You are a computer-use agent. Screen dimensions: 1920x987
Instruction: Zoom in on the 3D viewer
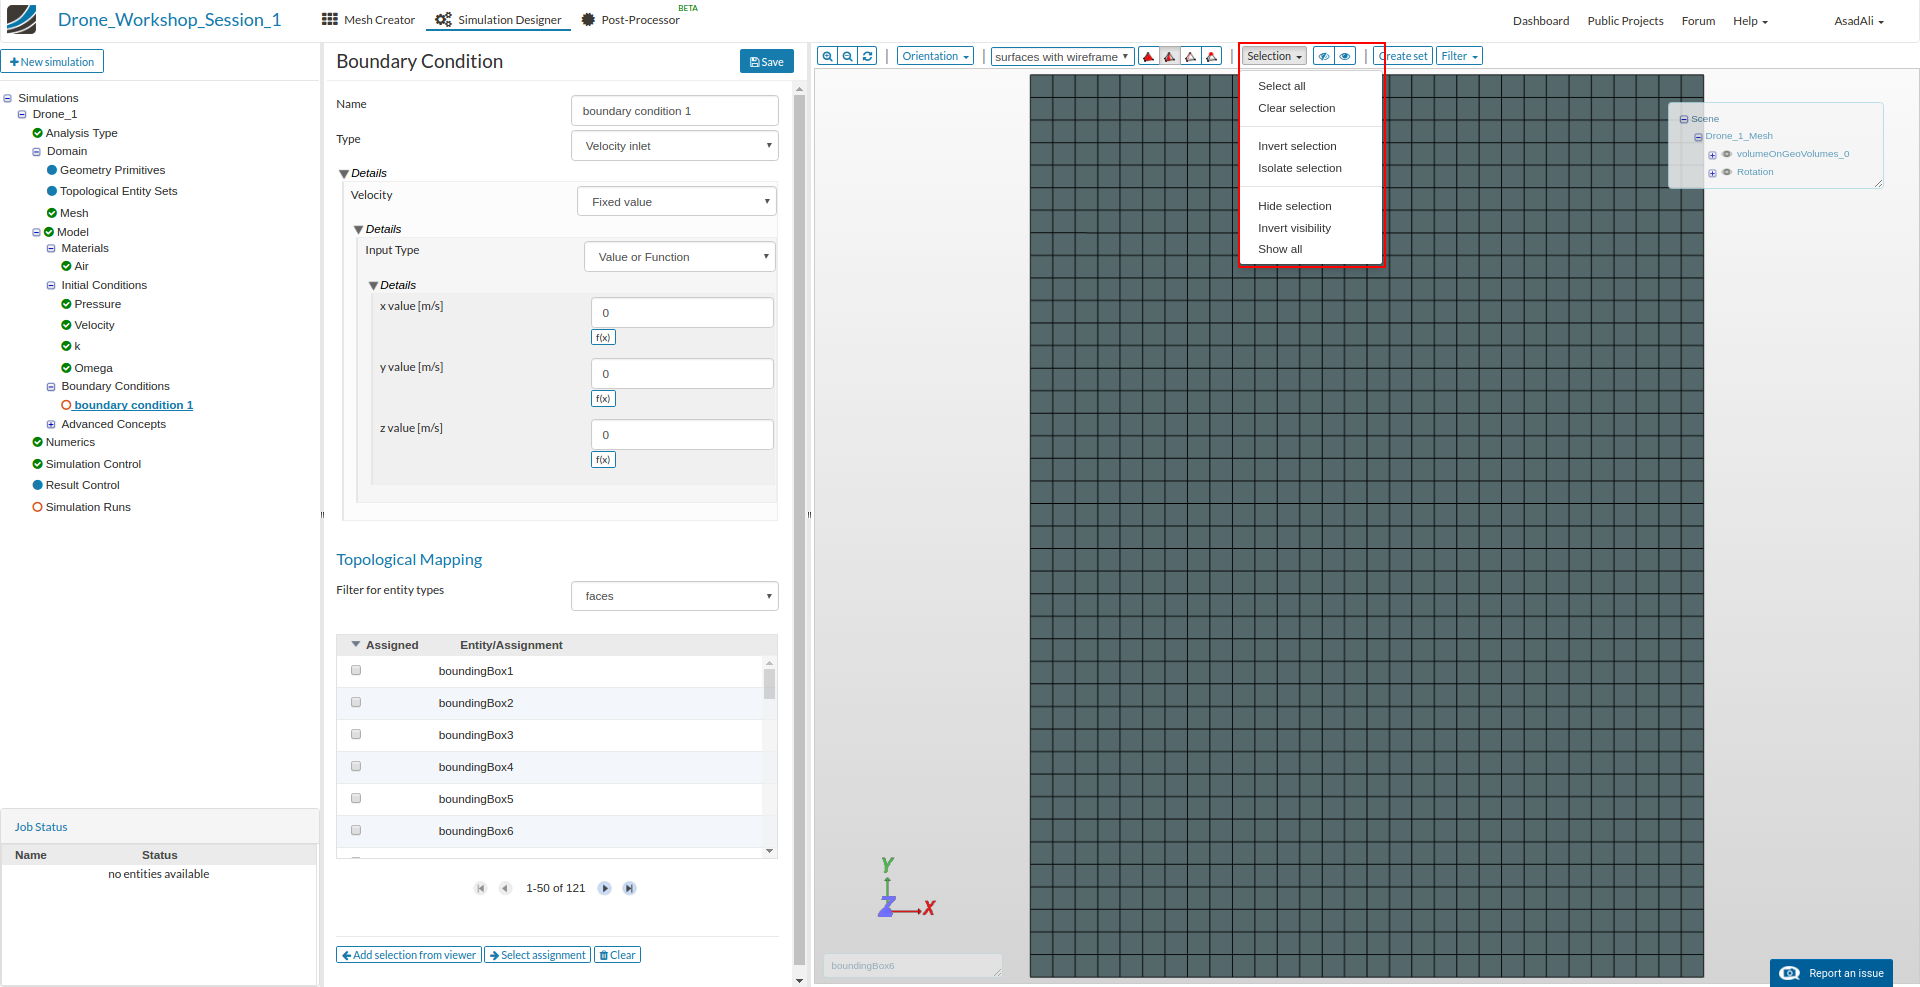[827, 56]
